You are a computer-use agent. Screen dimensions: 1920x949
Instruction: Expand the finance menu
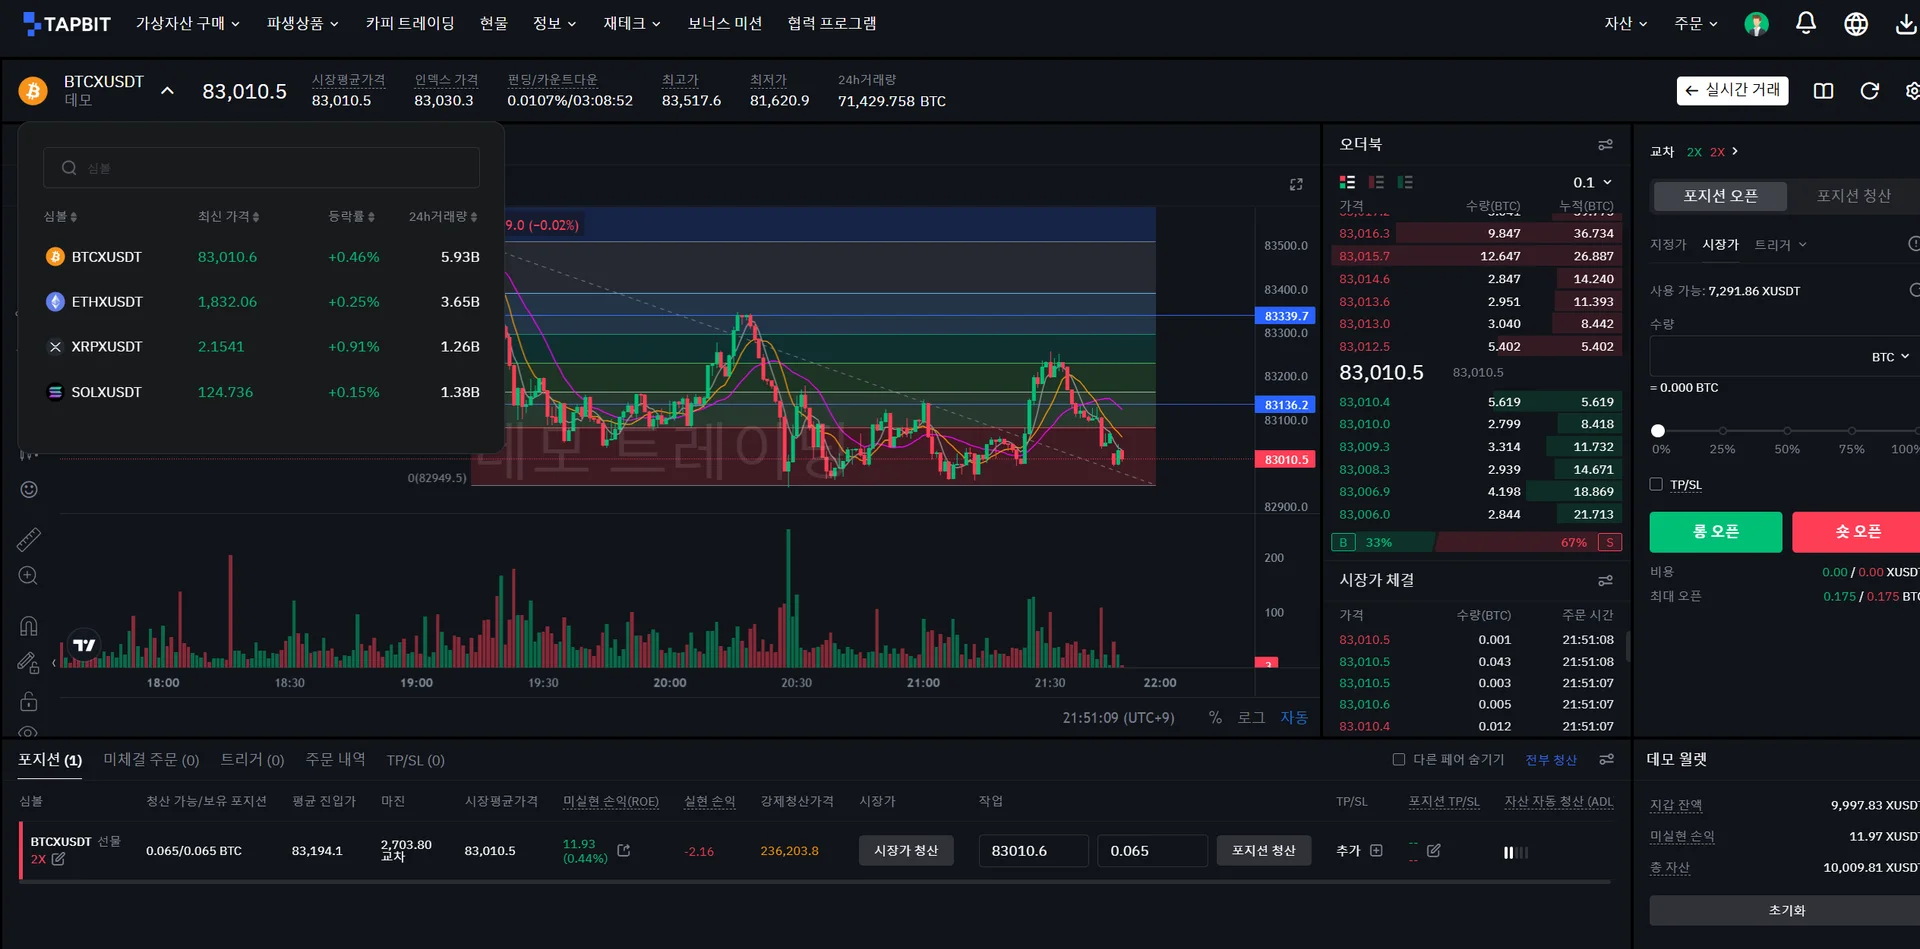click(632, 23)
